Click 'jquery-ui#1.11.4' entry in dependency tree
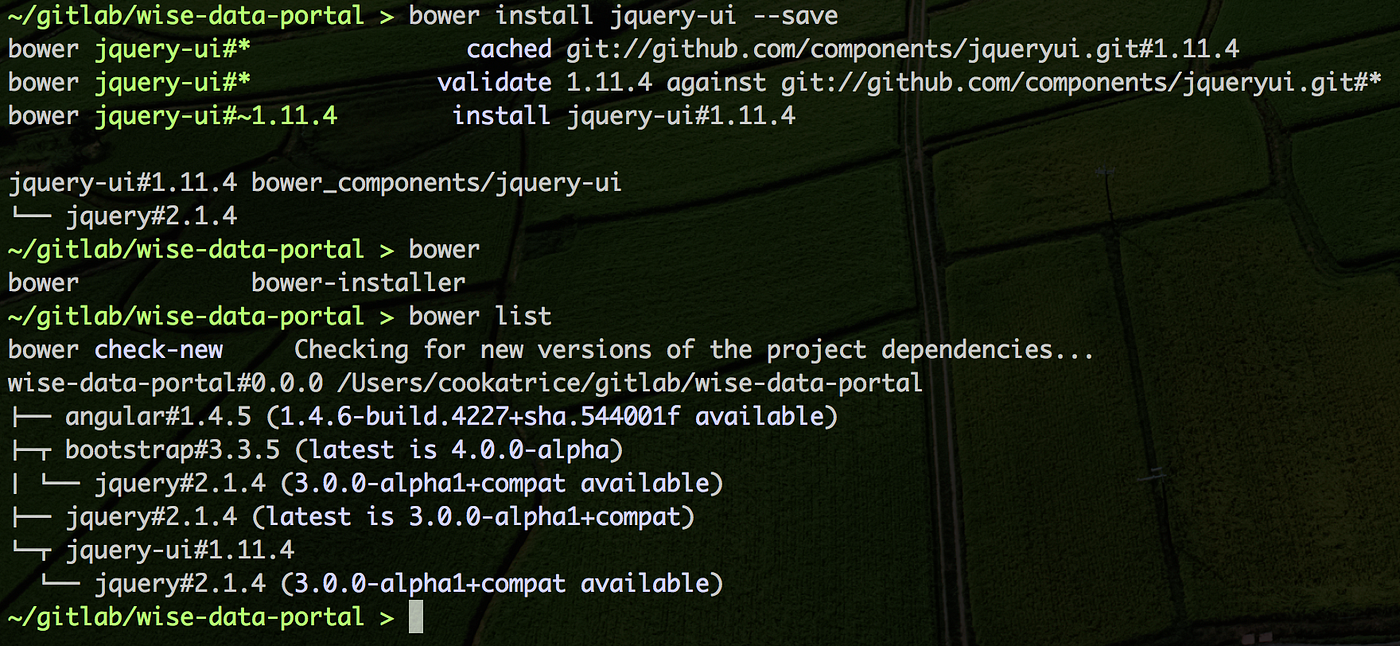Image resolution: width=1400 pixels, height=646 pixels. click(180, 550)
